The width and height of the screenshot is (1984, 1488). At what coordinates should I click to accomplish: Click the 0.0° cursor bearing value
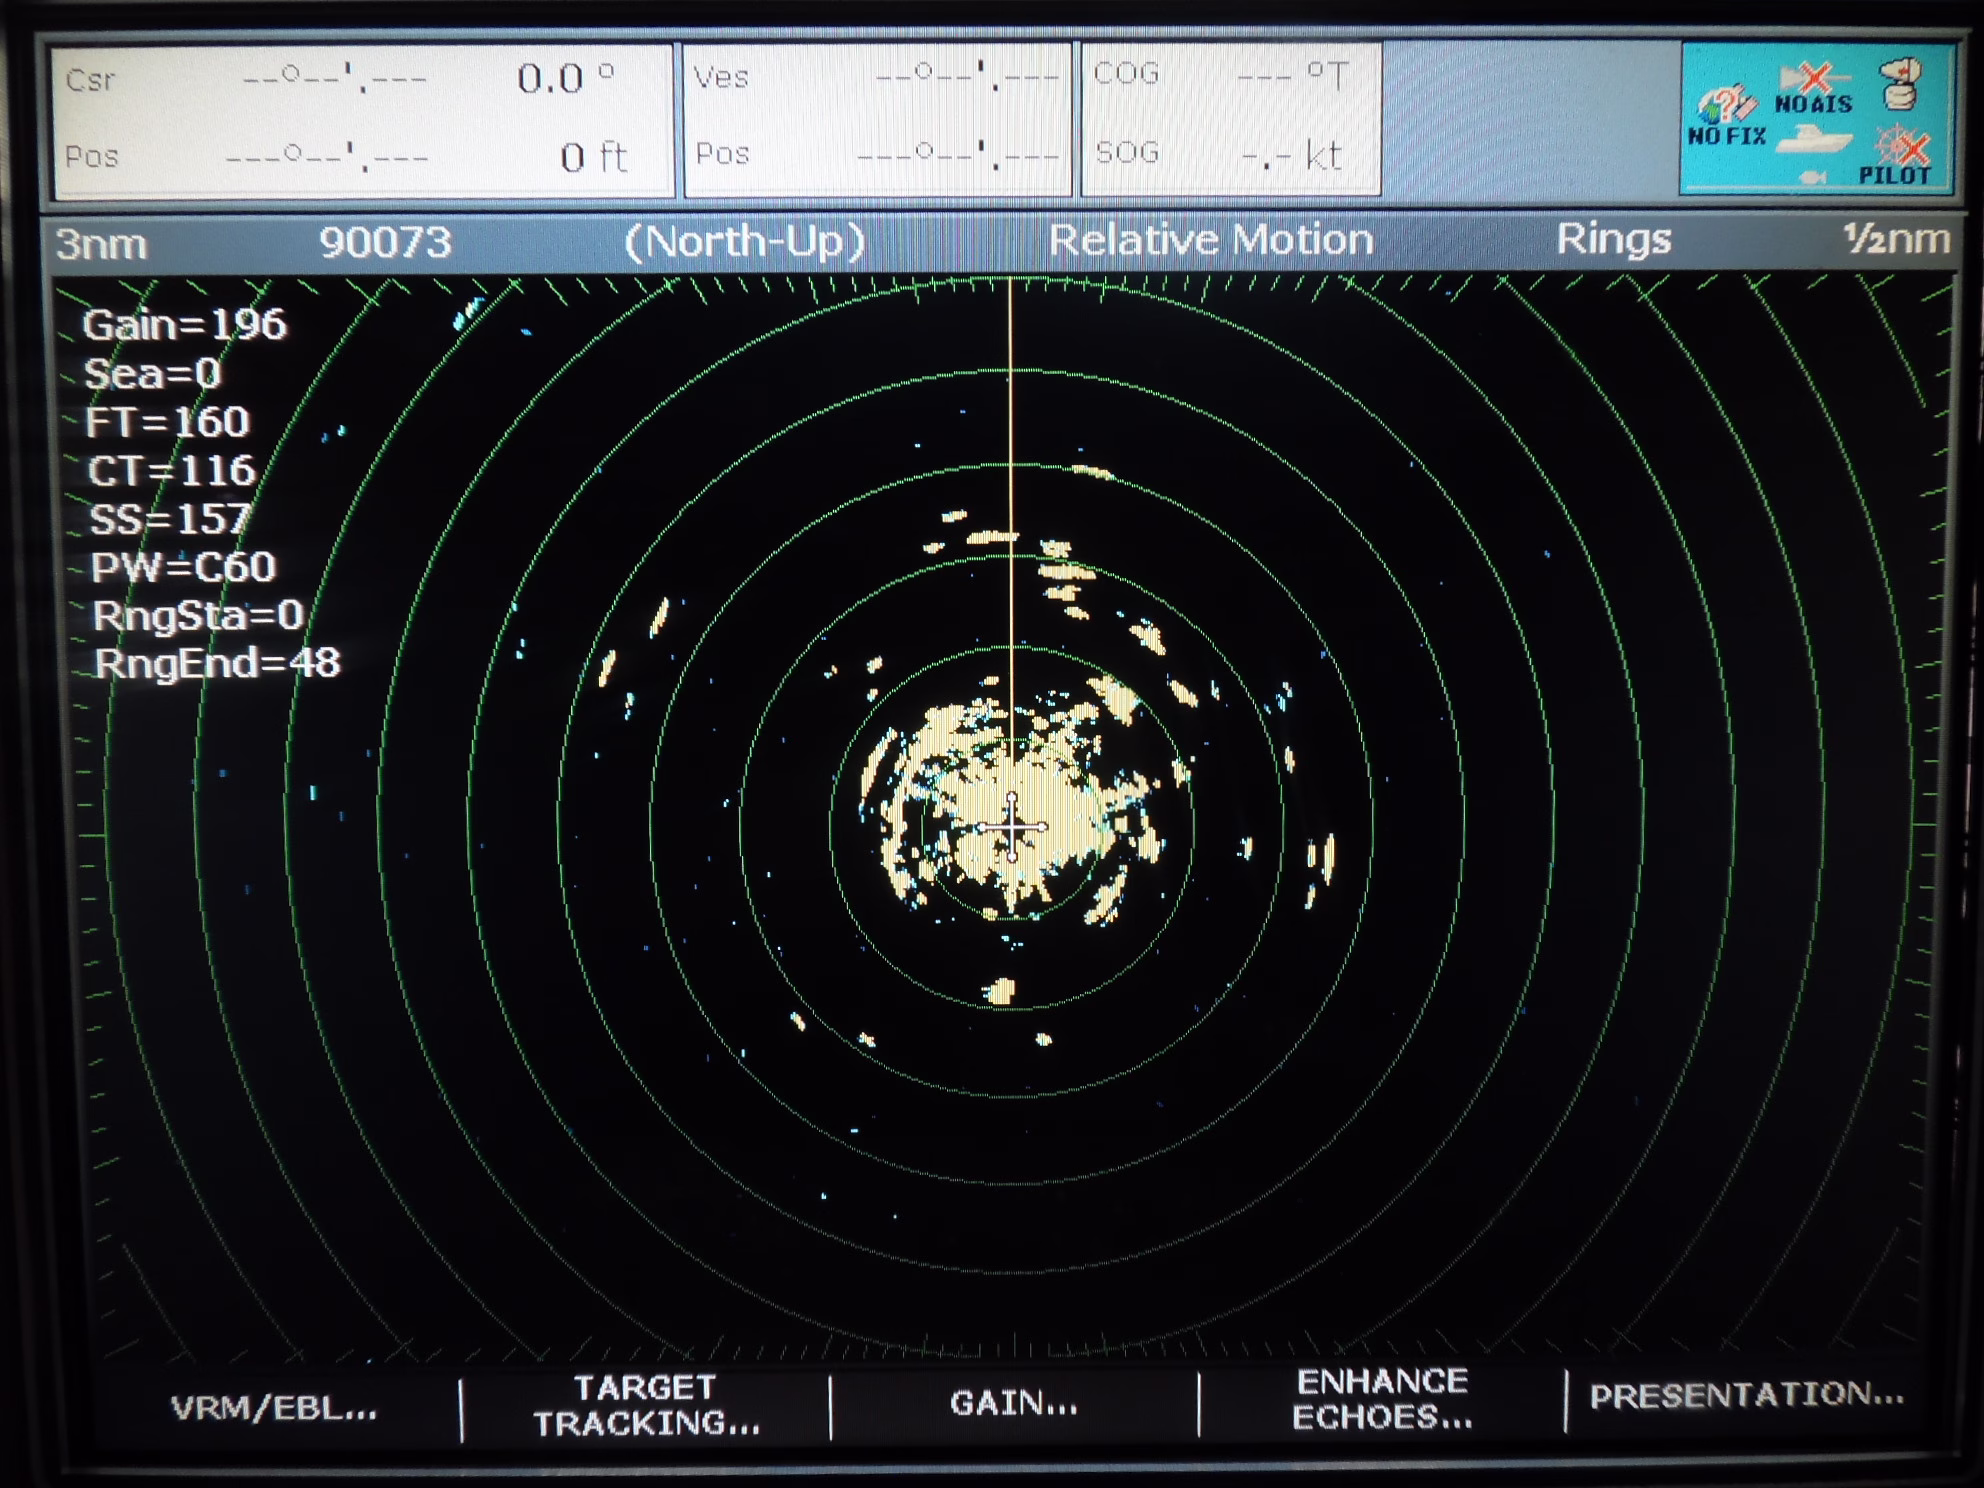(x=566, y=78)
